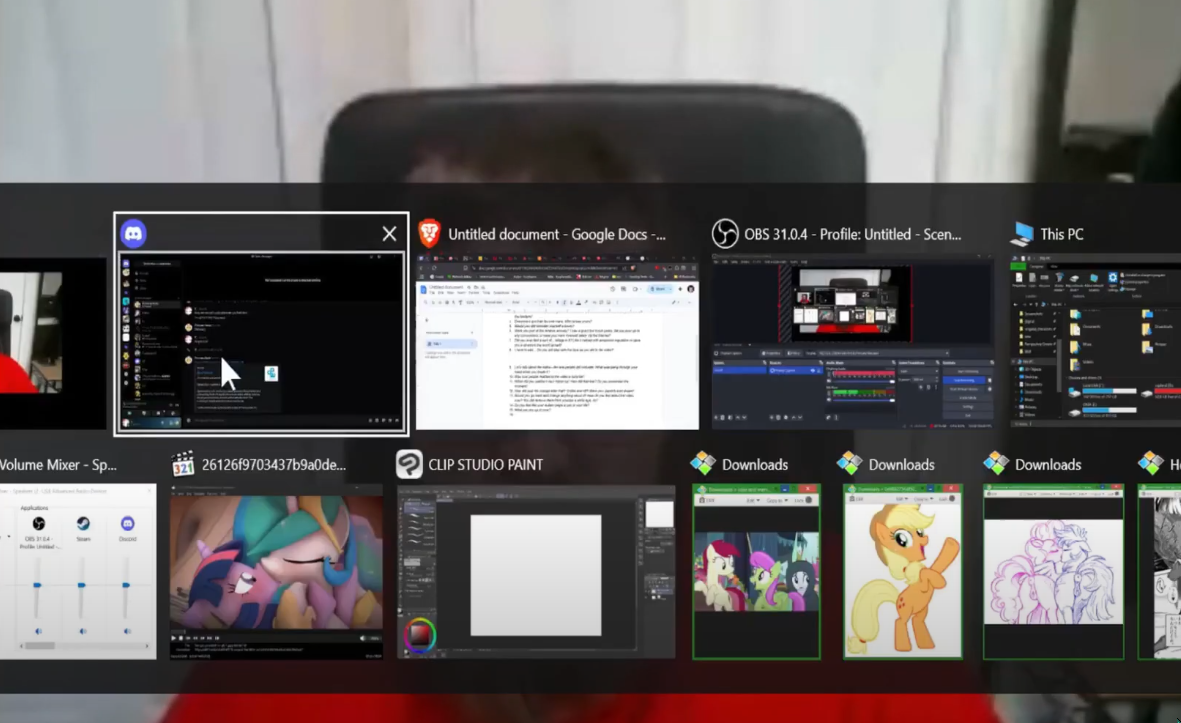1181x723 pixels.
Task: Switch to the OBS window thumbnail
Action: [x=853, y=342]
